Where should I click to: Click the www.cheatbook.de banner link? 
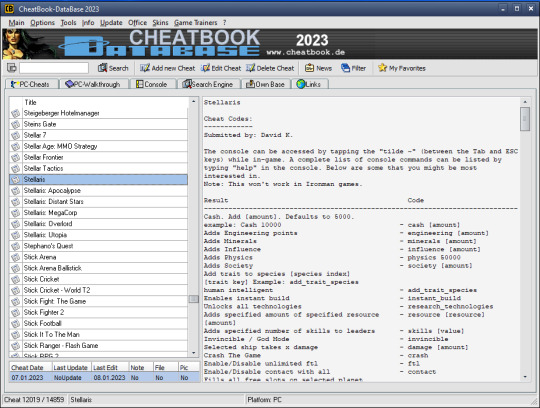pos(305,53)
